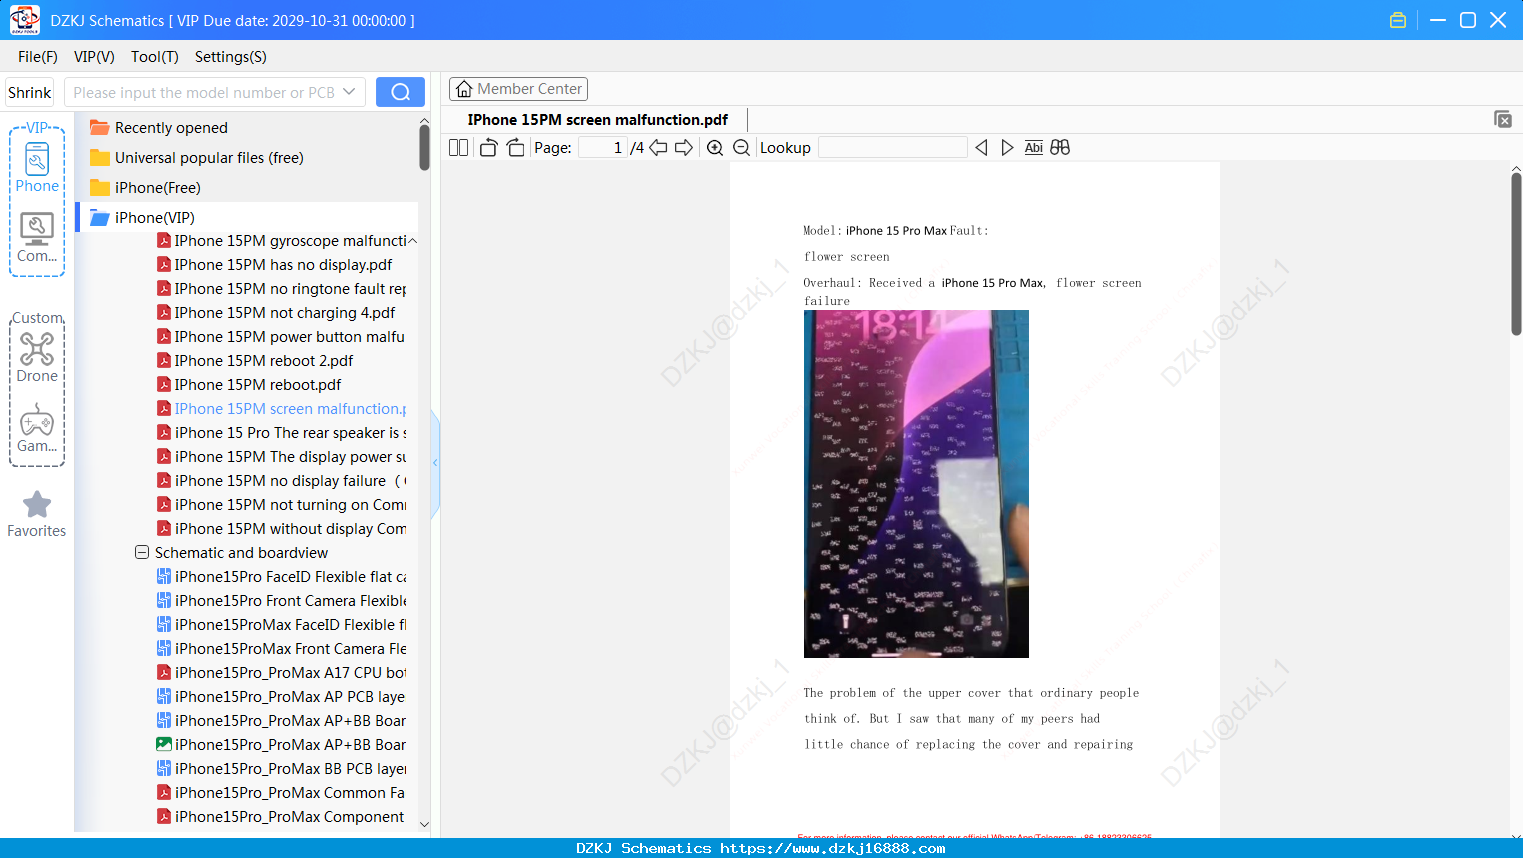
Task: Expand the iPhone(Free) folder
Action: (157, 188)
